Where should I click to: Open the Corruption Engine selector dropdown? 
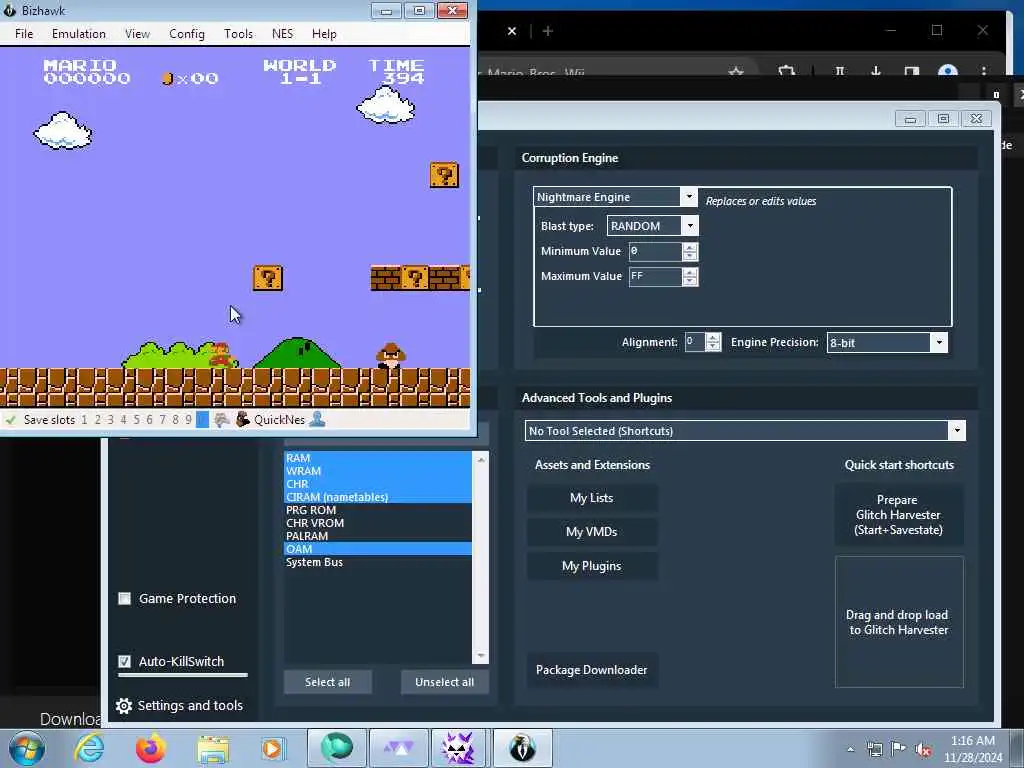689,197
